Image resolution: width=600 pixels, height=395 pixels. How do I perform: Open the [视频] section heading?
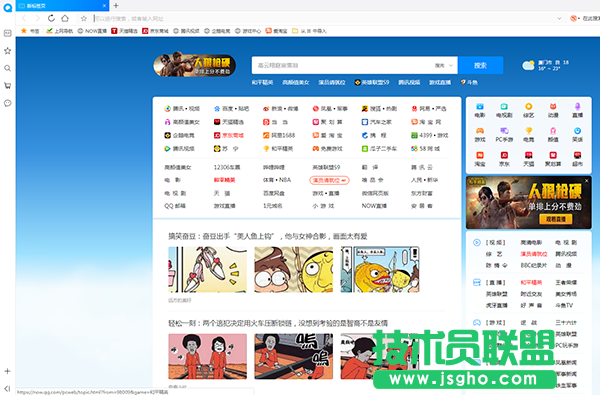pyautogui.click(x=495, y=242)
